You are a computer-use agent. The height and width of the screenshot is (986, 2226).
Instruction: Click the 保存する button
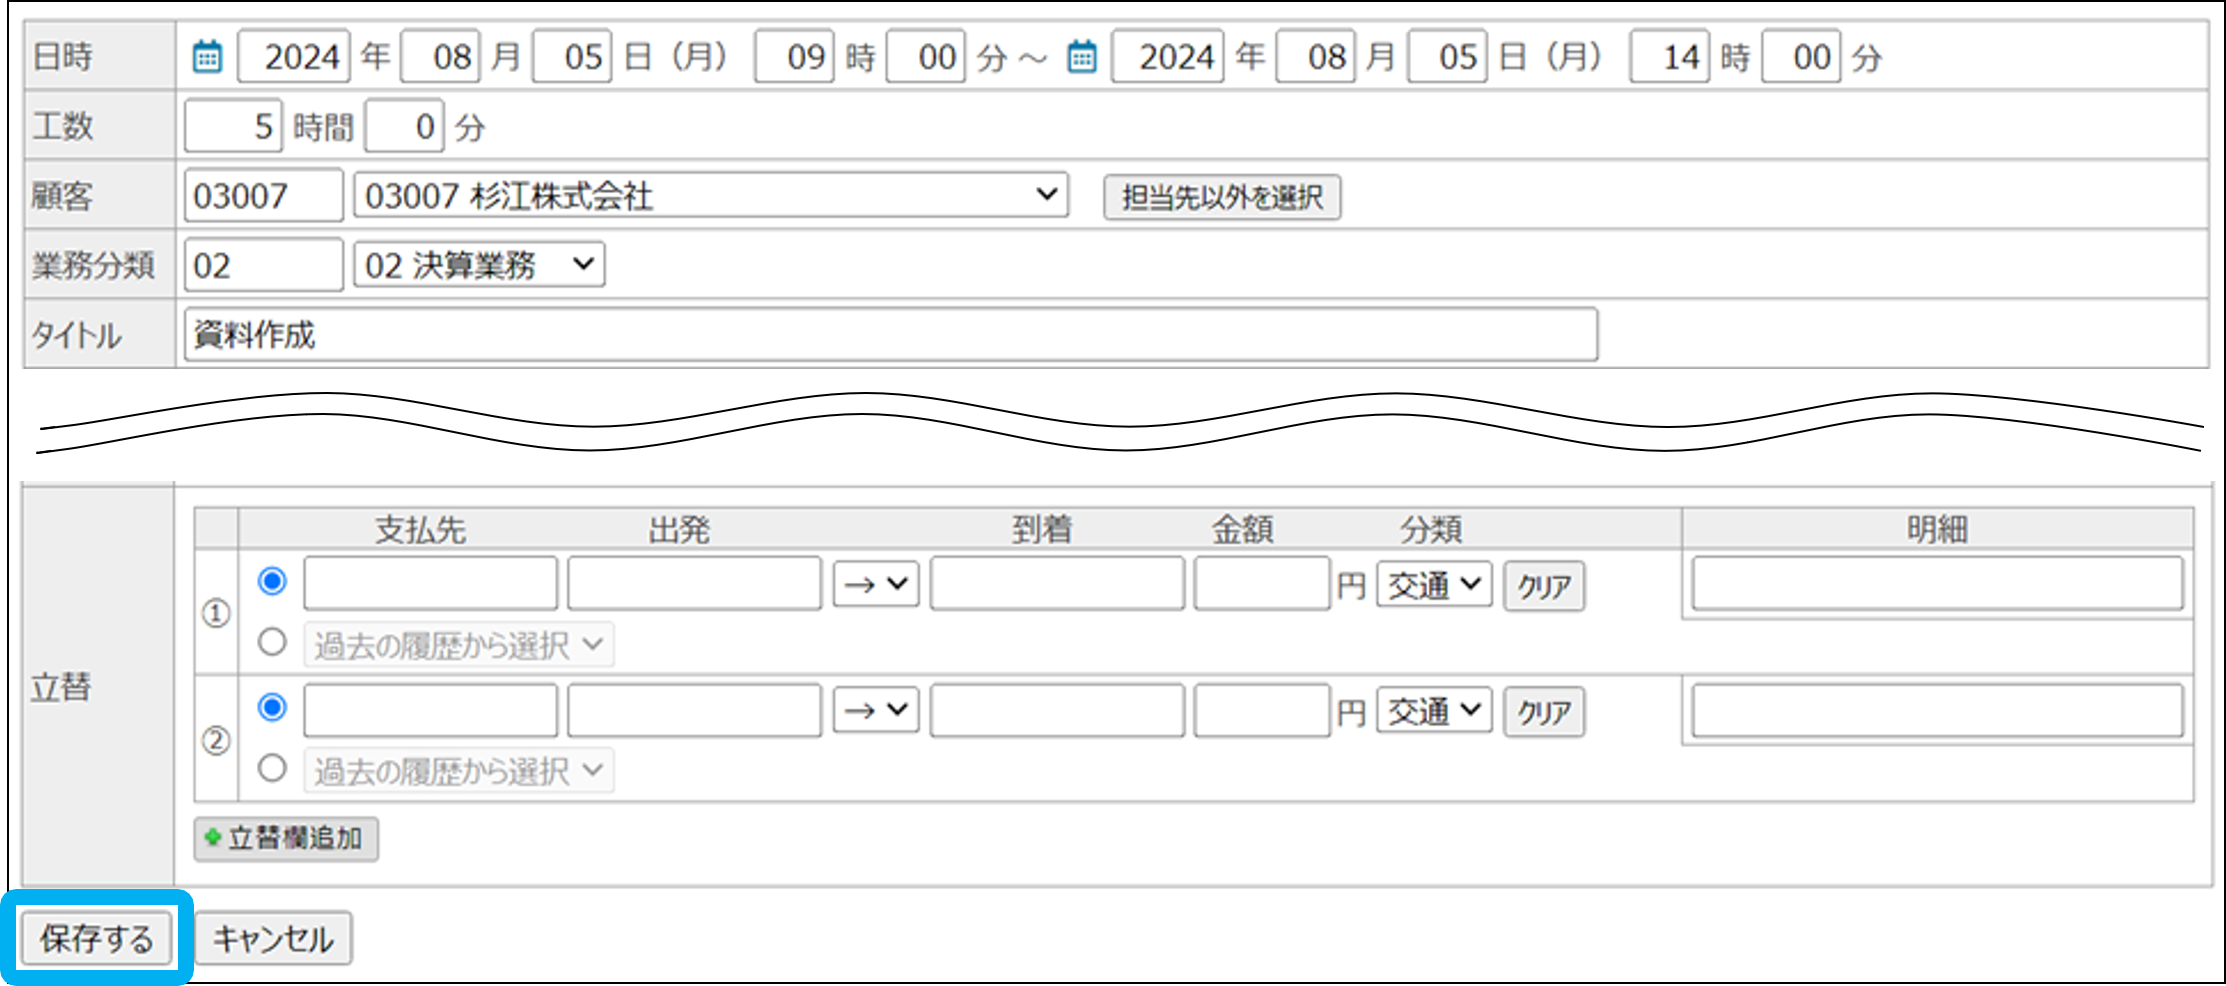[x=97, y=938]
